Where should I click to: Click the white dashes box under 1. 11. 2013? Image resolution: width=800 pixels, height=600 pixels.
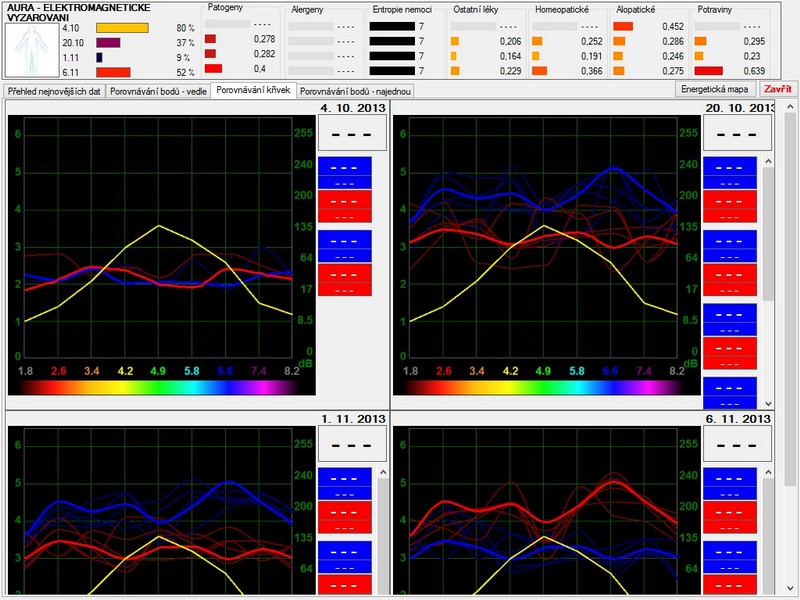pos(352,444)
